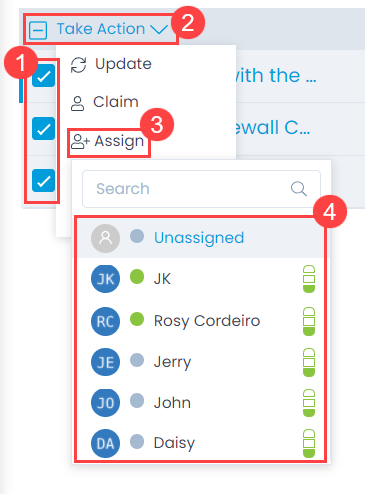
Task: Assign tickets to Jerry
Action: 201,362
